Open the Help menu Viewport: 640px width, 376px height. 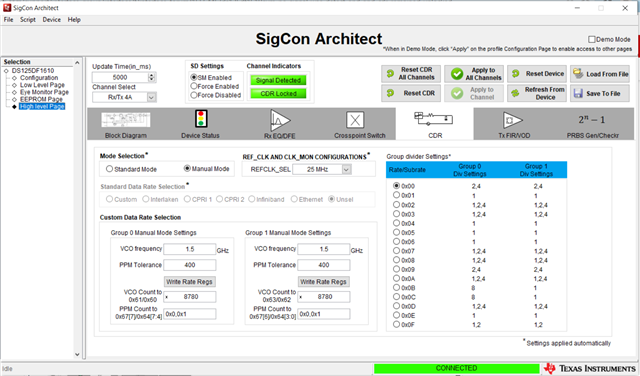pos(74,20)
